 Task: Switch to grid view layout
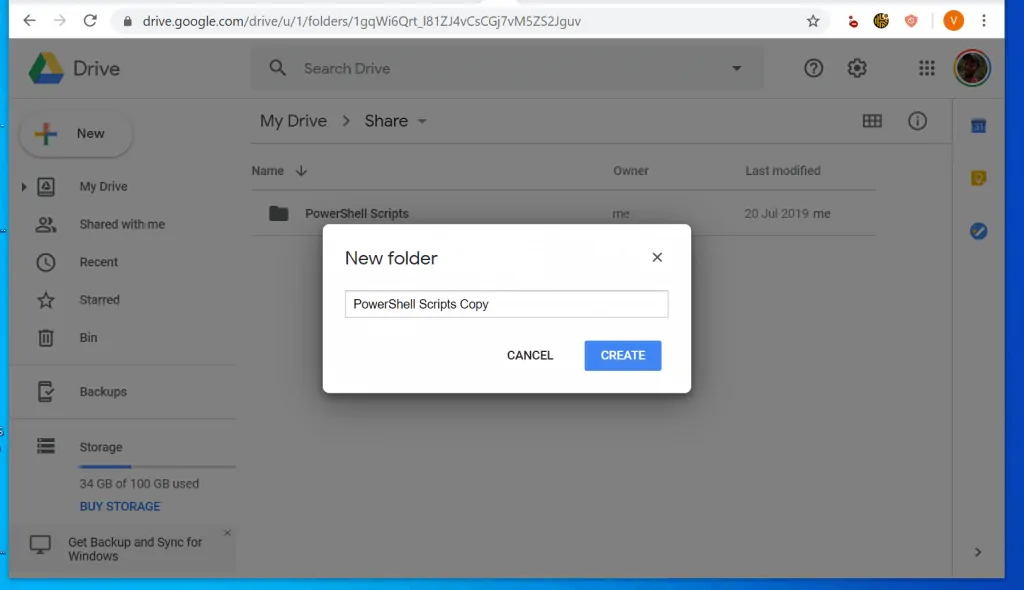(x=872, y=120)
